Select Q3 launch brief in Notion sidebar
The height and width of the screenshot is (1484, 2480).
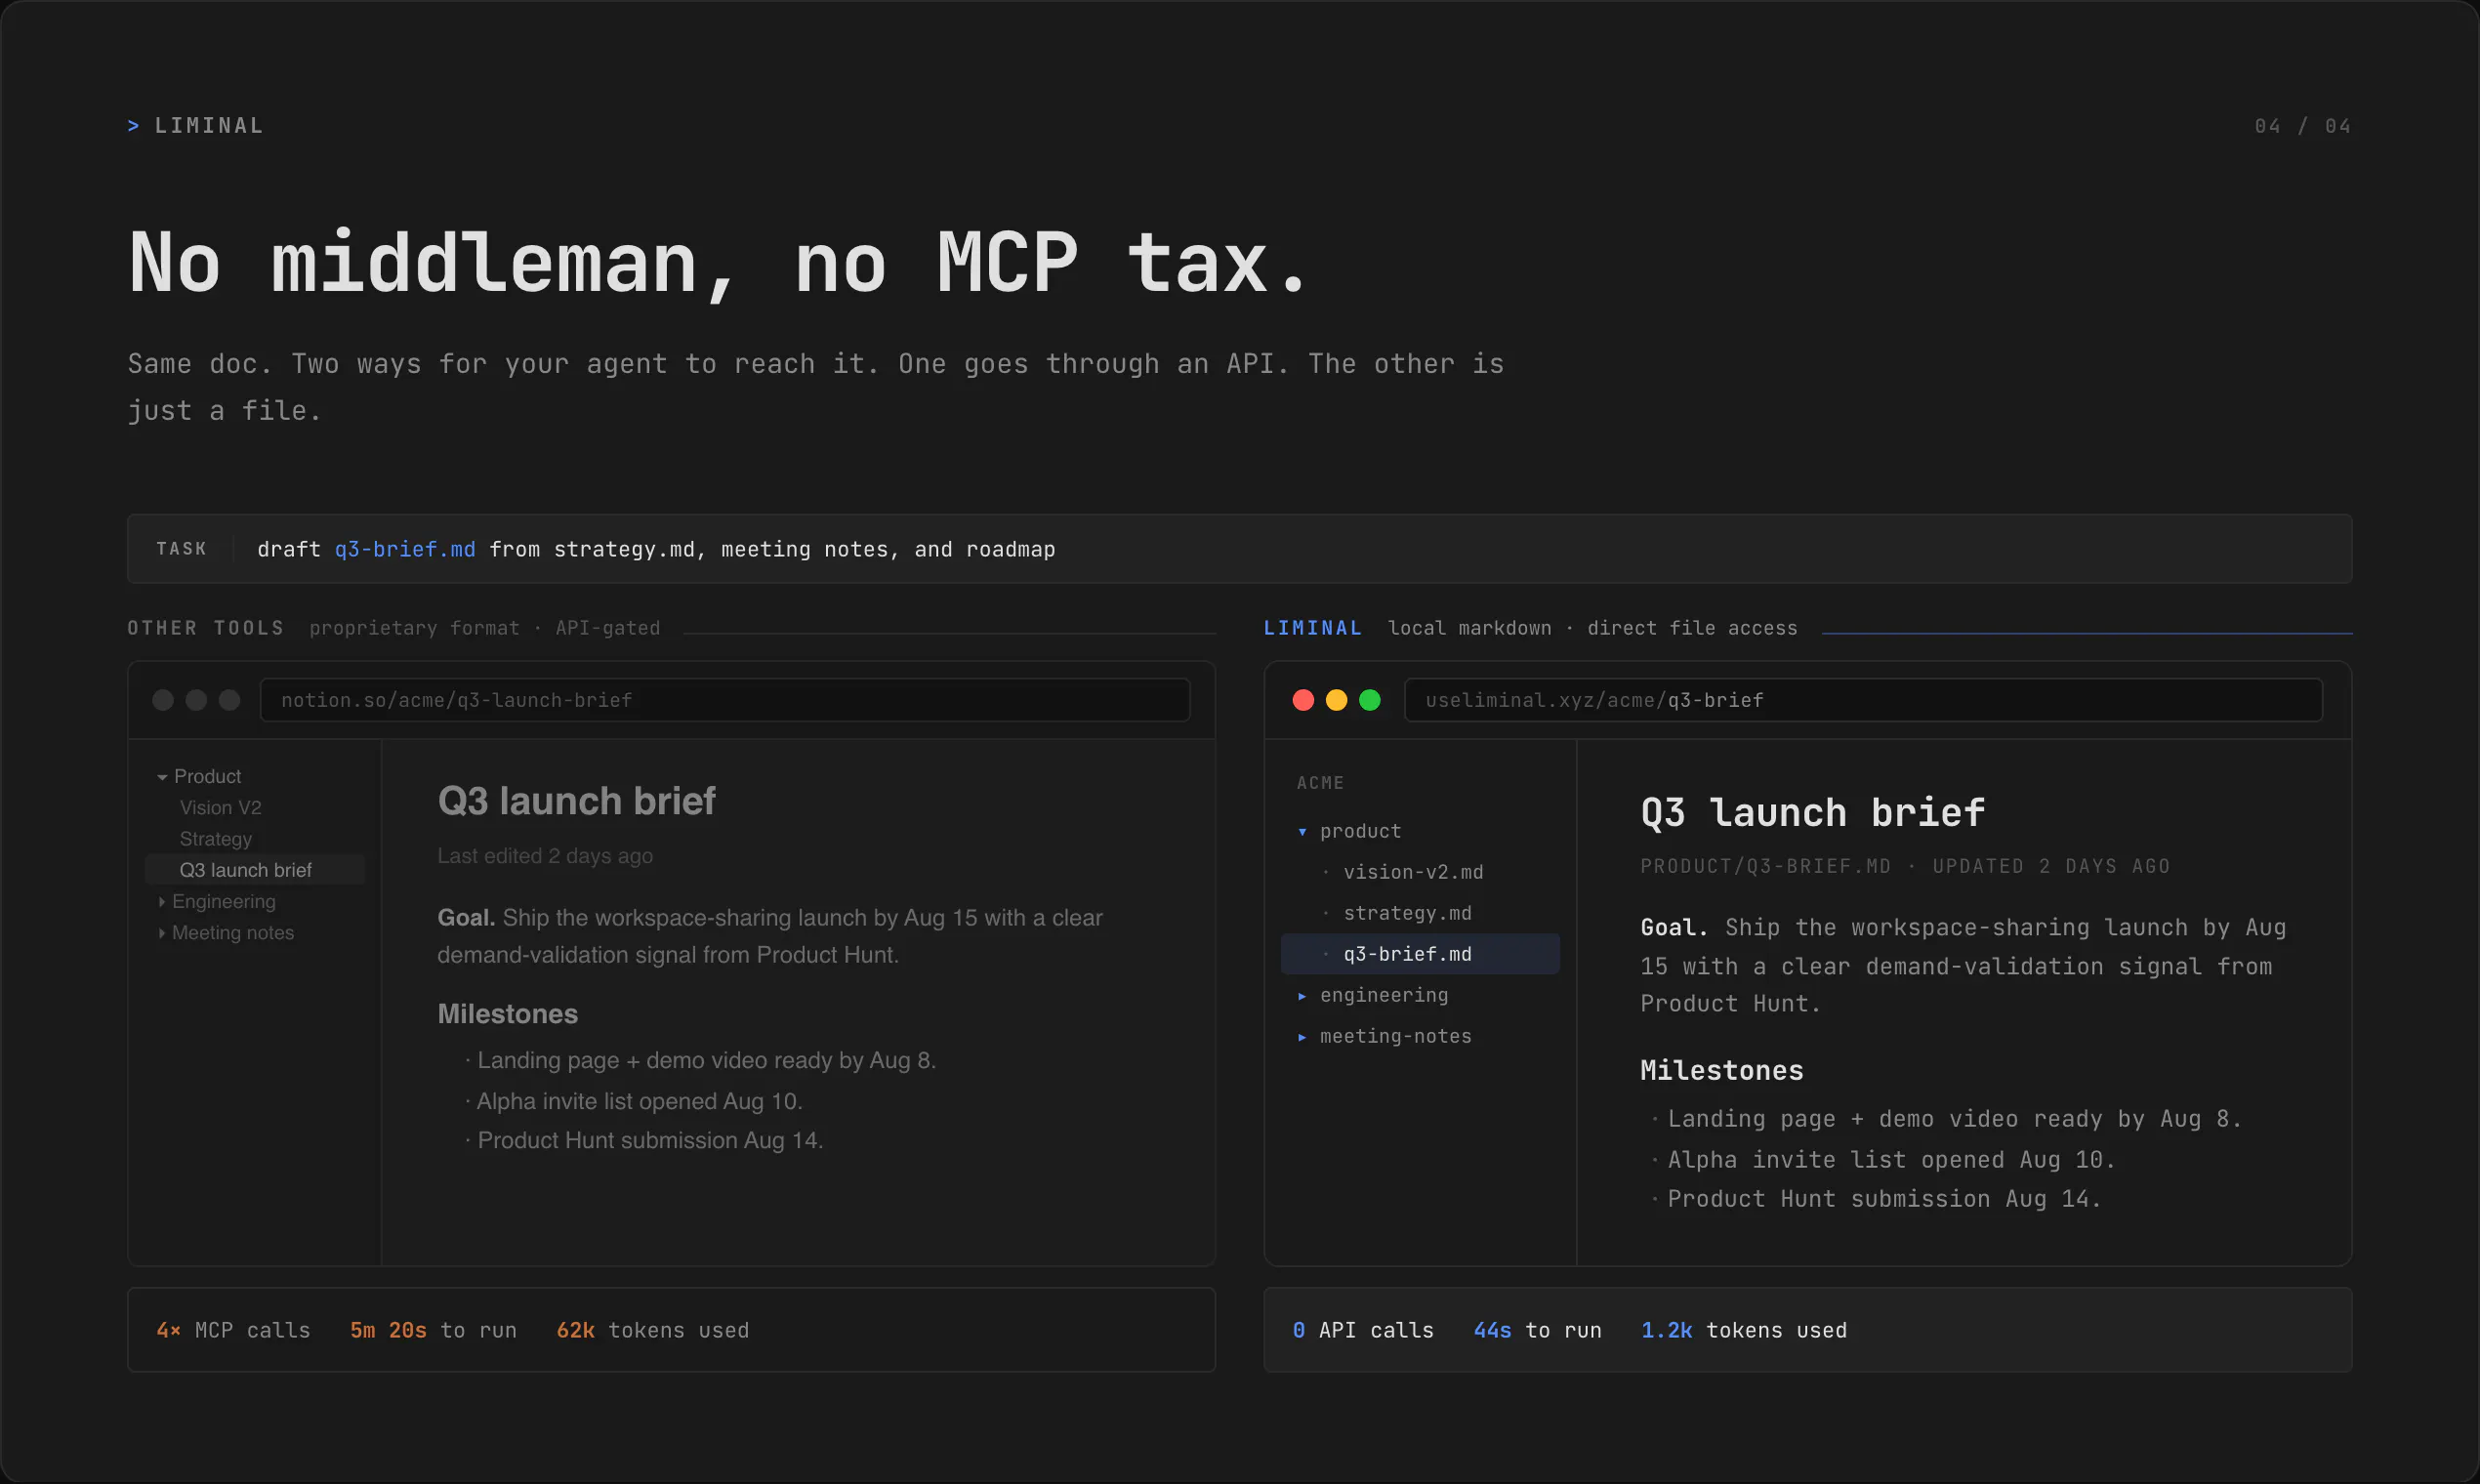pyautogui.click(x=255, y=870)
